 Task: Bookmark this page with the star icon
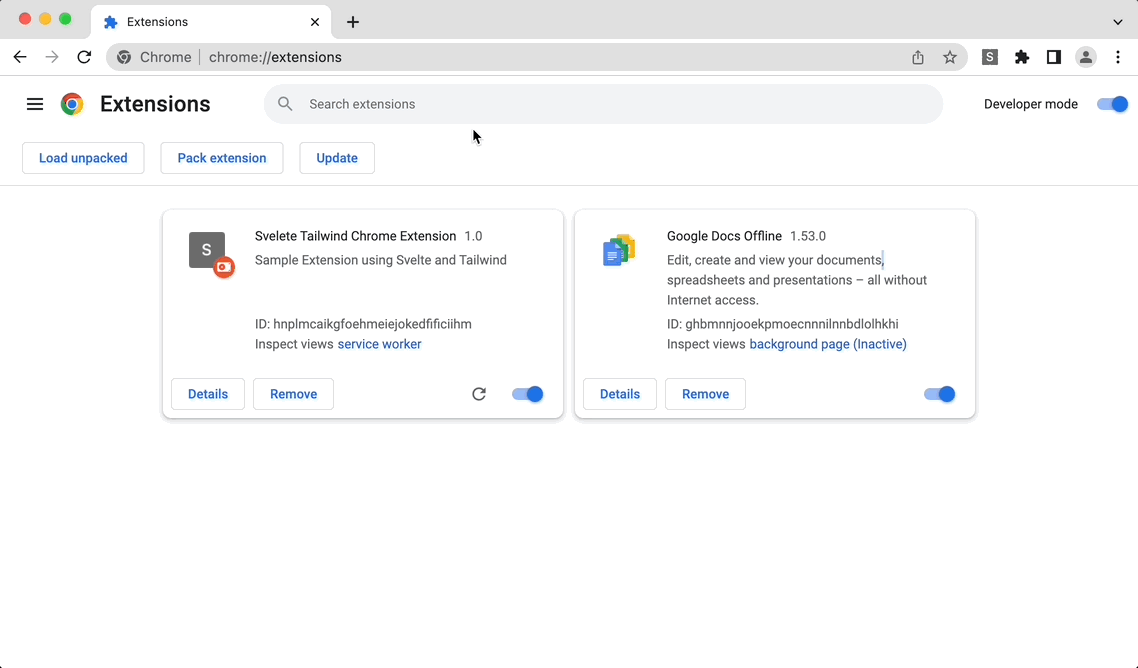click(x=949, y=57)
